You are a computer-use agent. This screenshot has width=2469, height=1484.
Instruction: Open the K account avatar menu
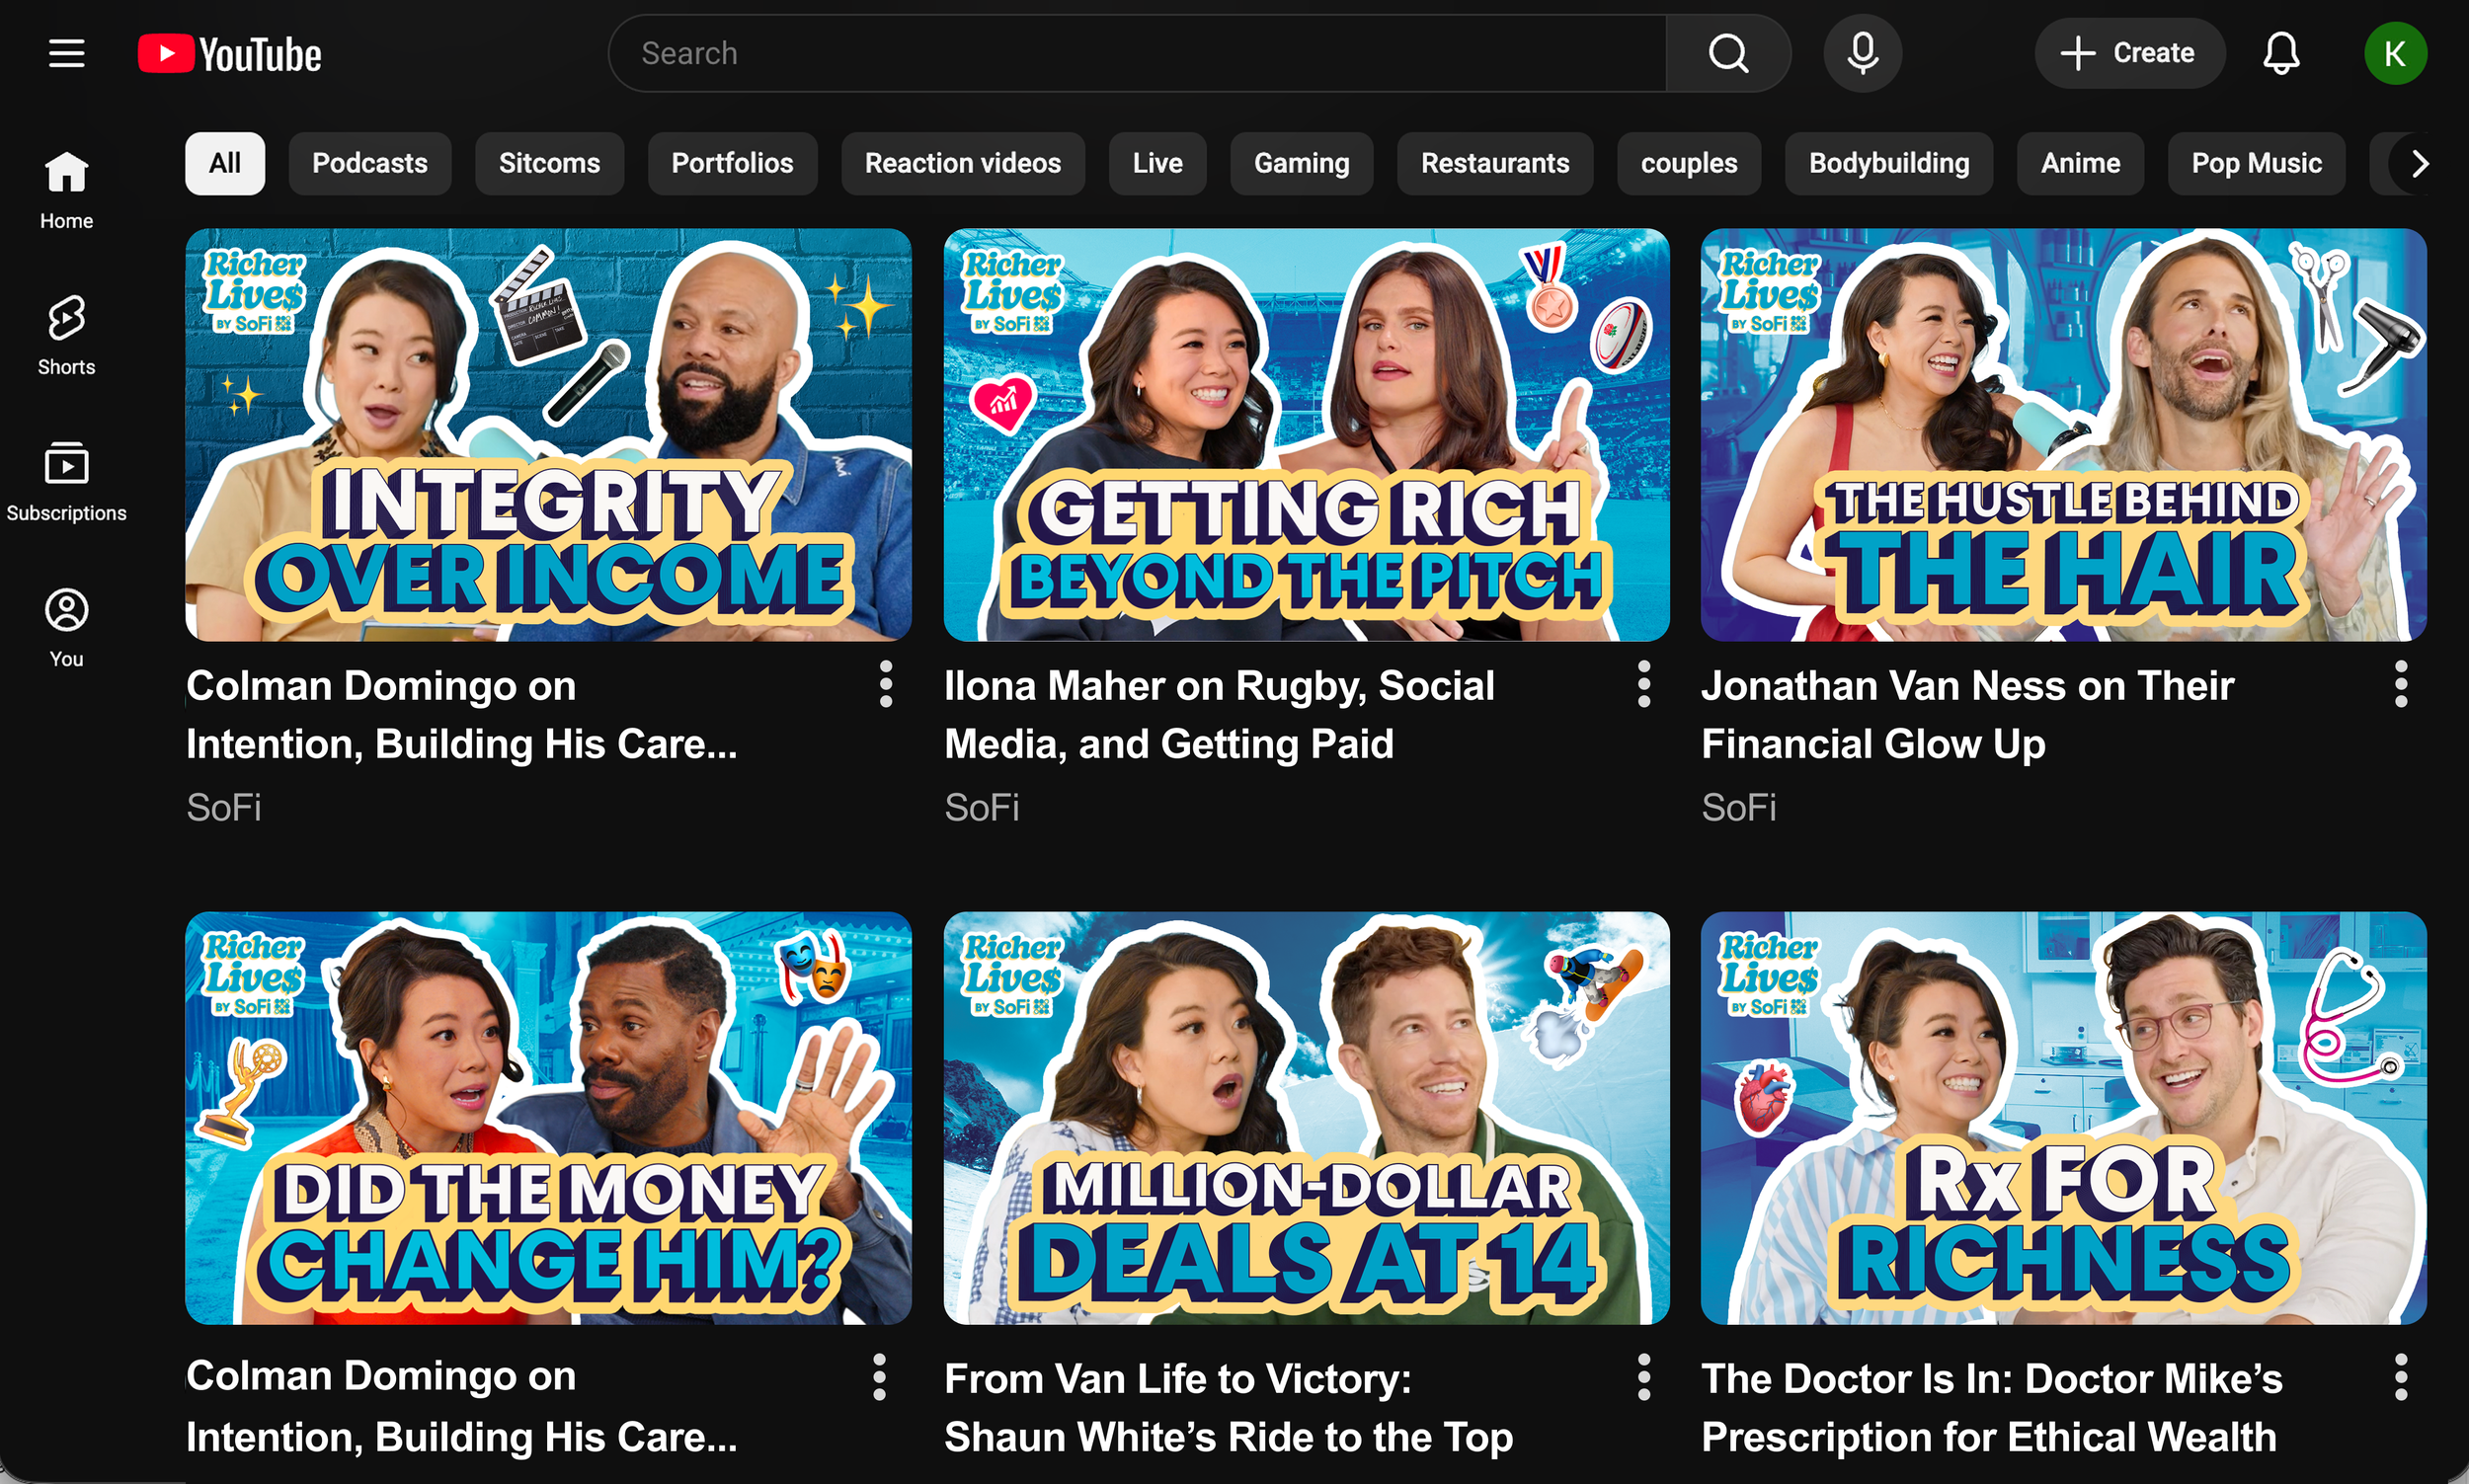coord(2395,53)
